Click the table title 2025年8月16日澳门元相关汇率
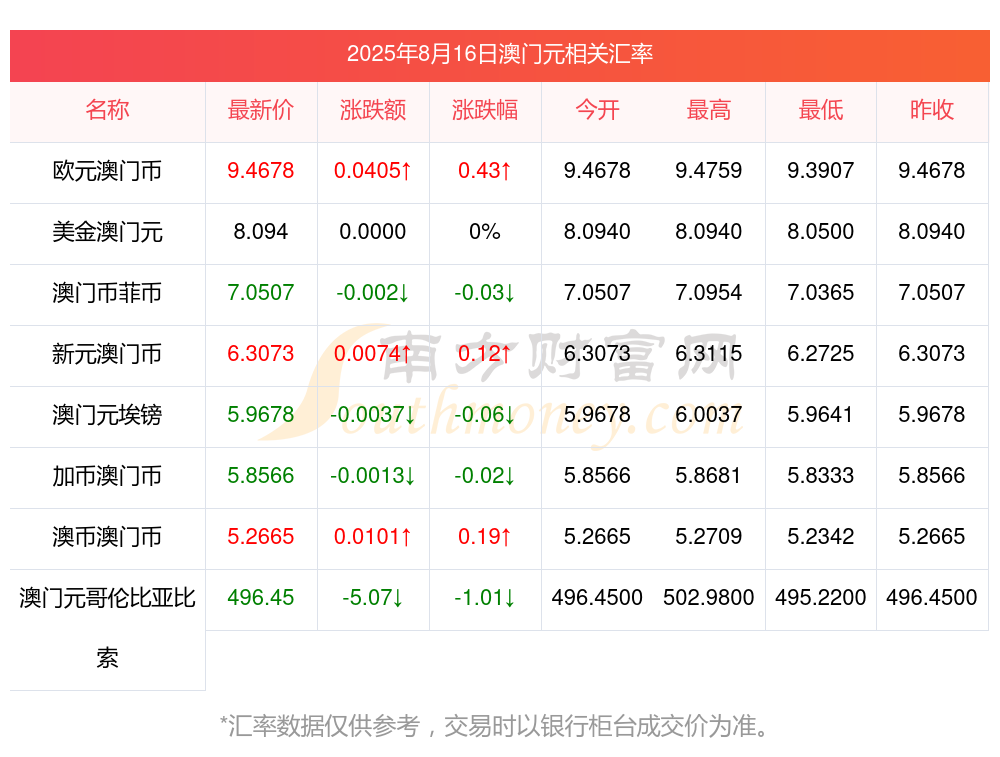The image size is (1000, 757). point(499,54)
